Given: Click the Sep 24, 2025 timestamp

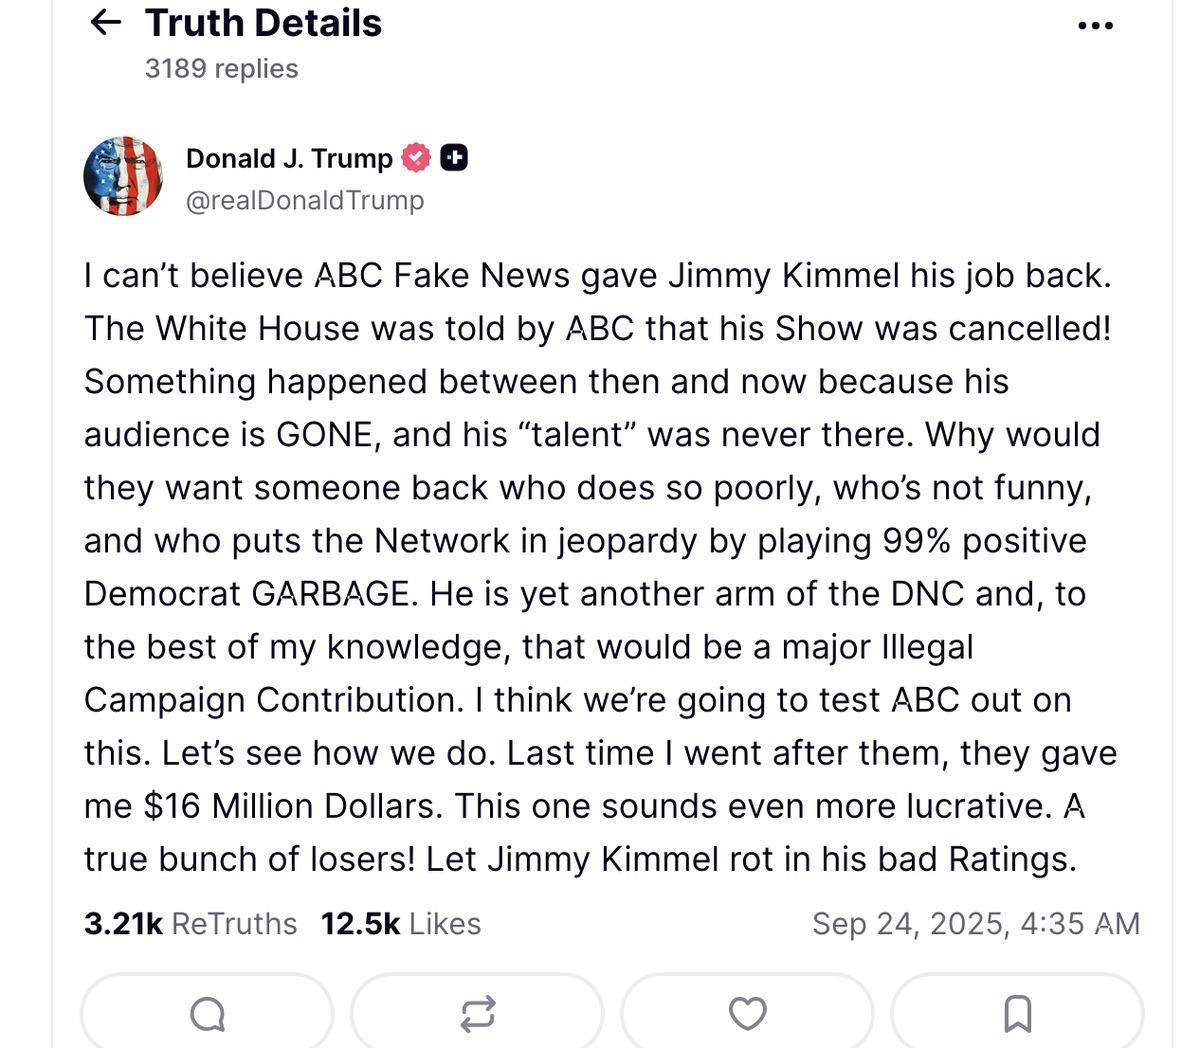Looking at the screenshot, I should pyautogui.click(x=976, y=923).
